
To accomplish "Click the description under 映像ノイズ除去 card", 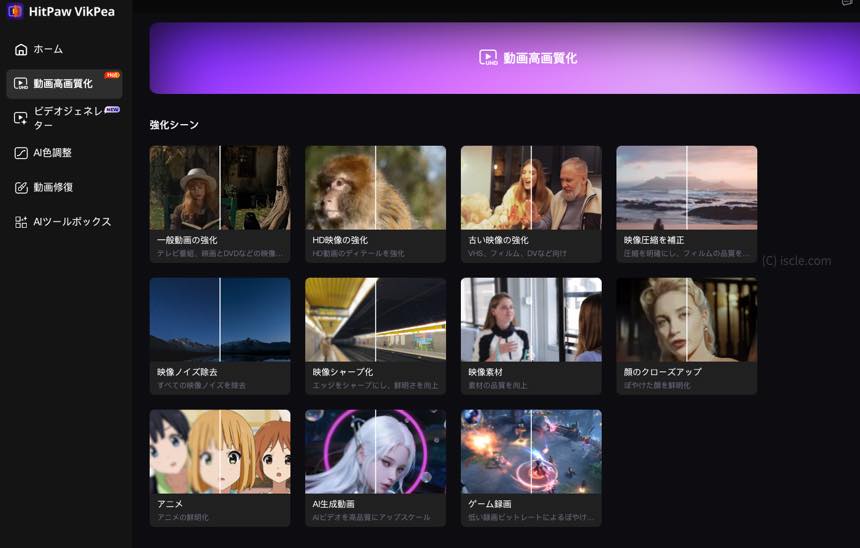I will click(201, 386).
